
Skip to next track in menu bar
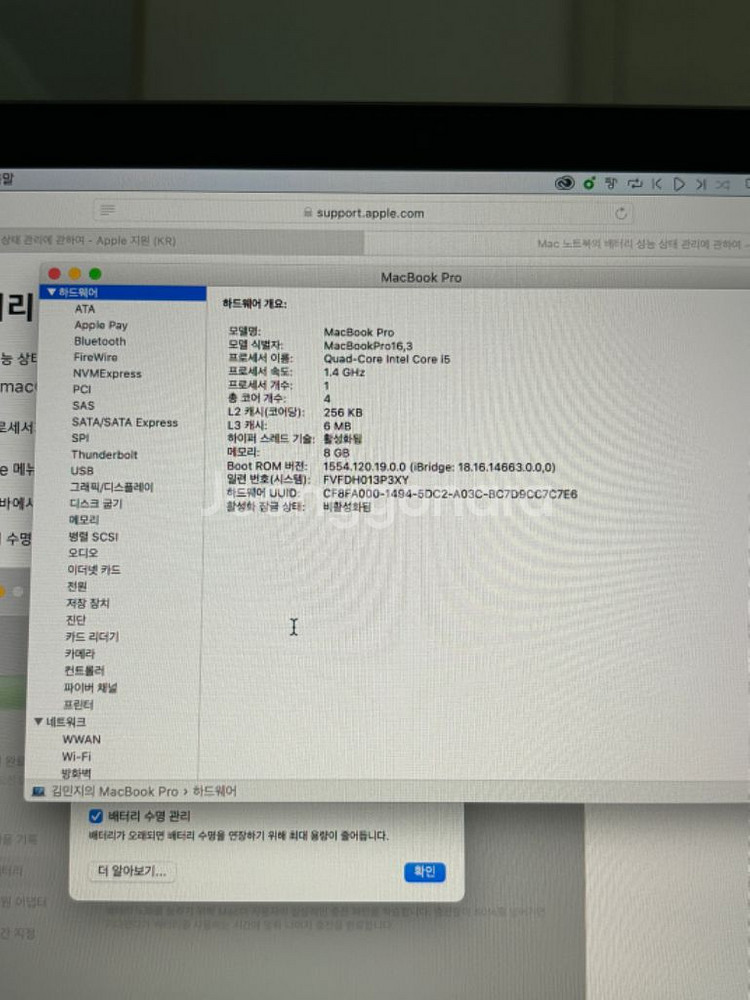(x=701, y=185)
